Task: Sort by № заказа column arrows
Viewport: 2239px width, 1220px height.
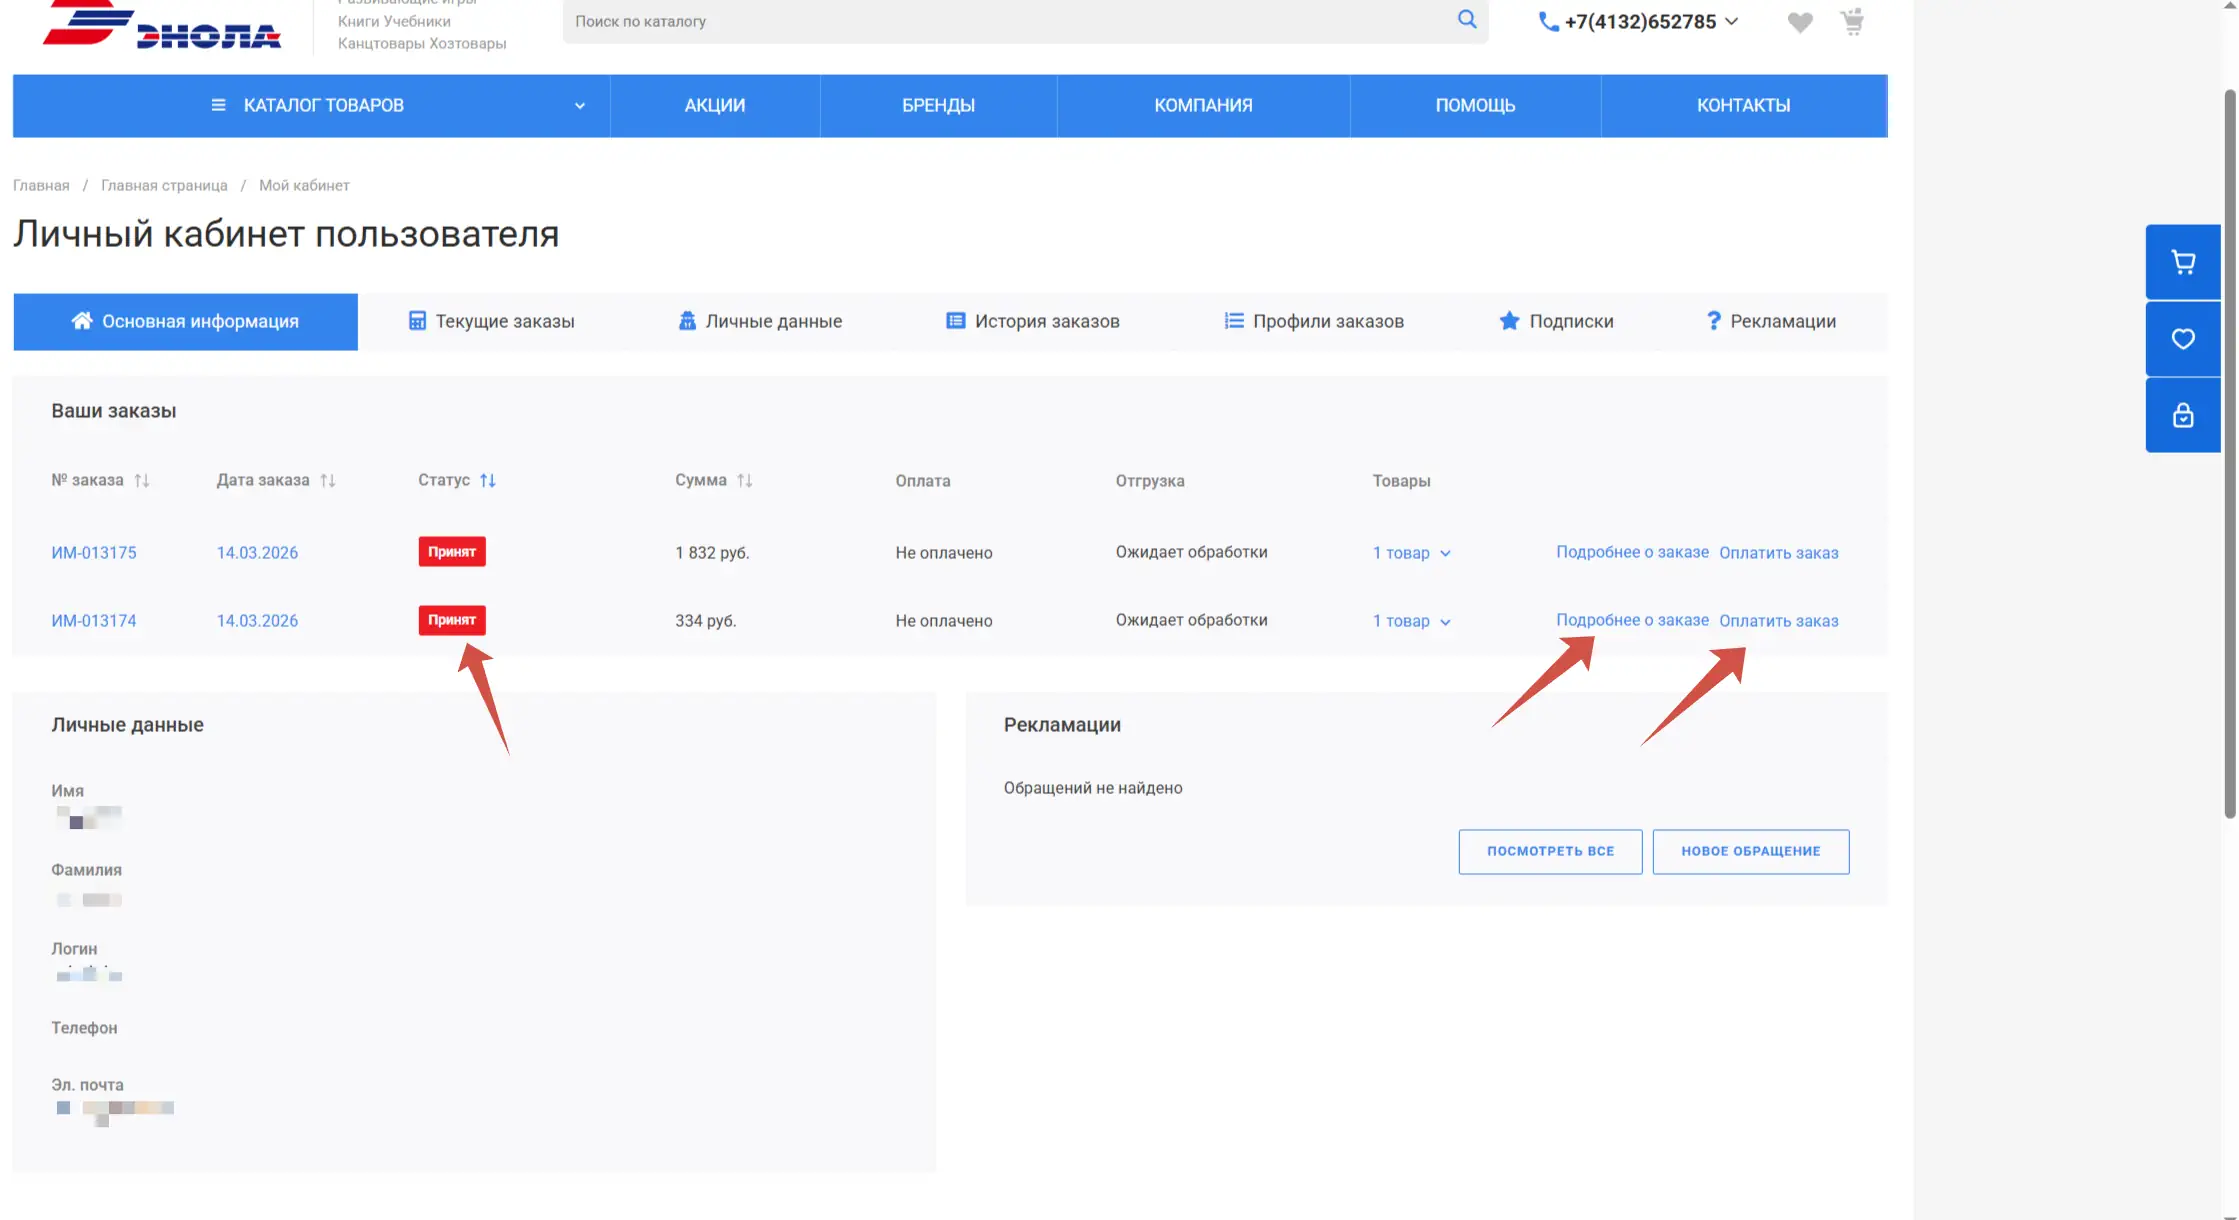Action: coord(142,481)
